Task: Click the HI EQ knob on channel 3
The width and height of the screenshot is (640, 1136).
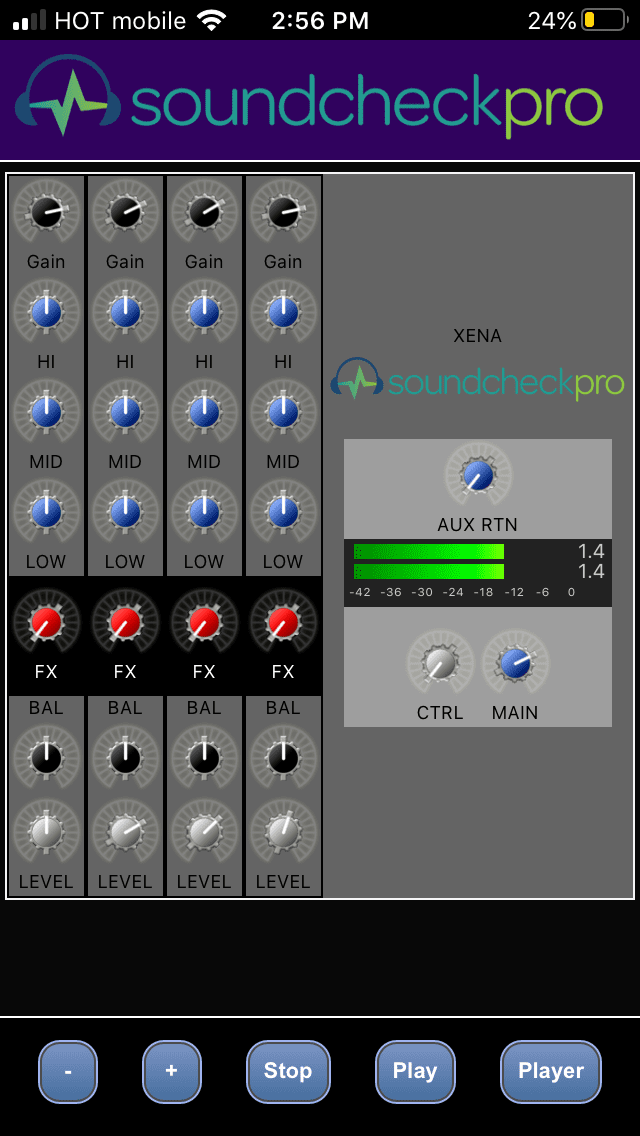Action: pyautogui.click(x=204, y=312)
